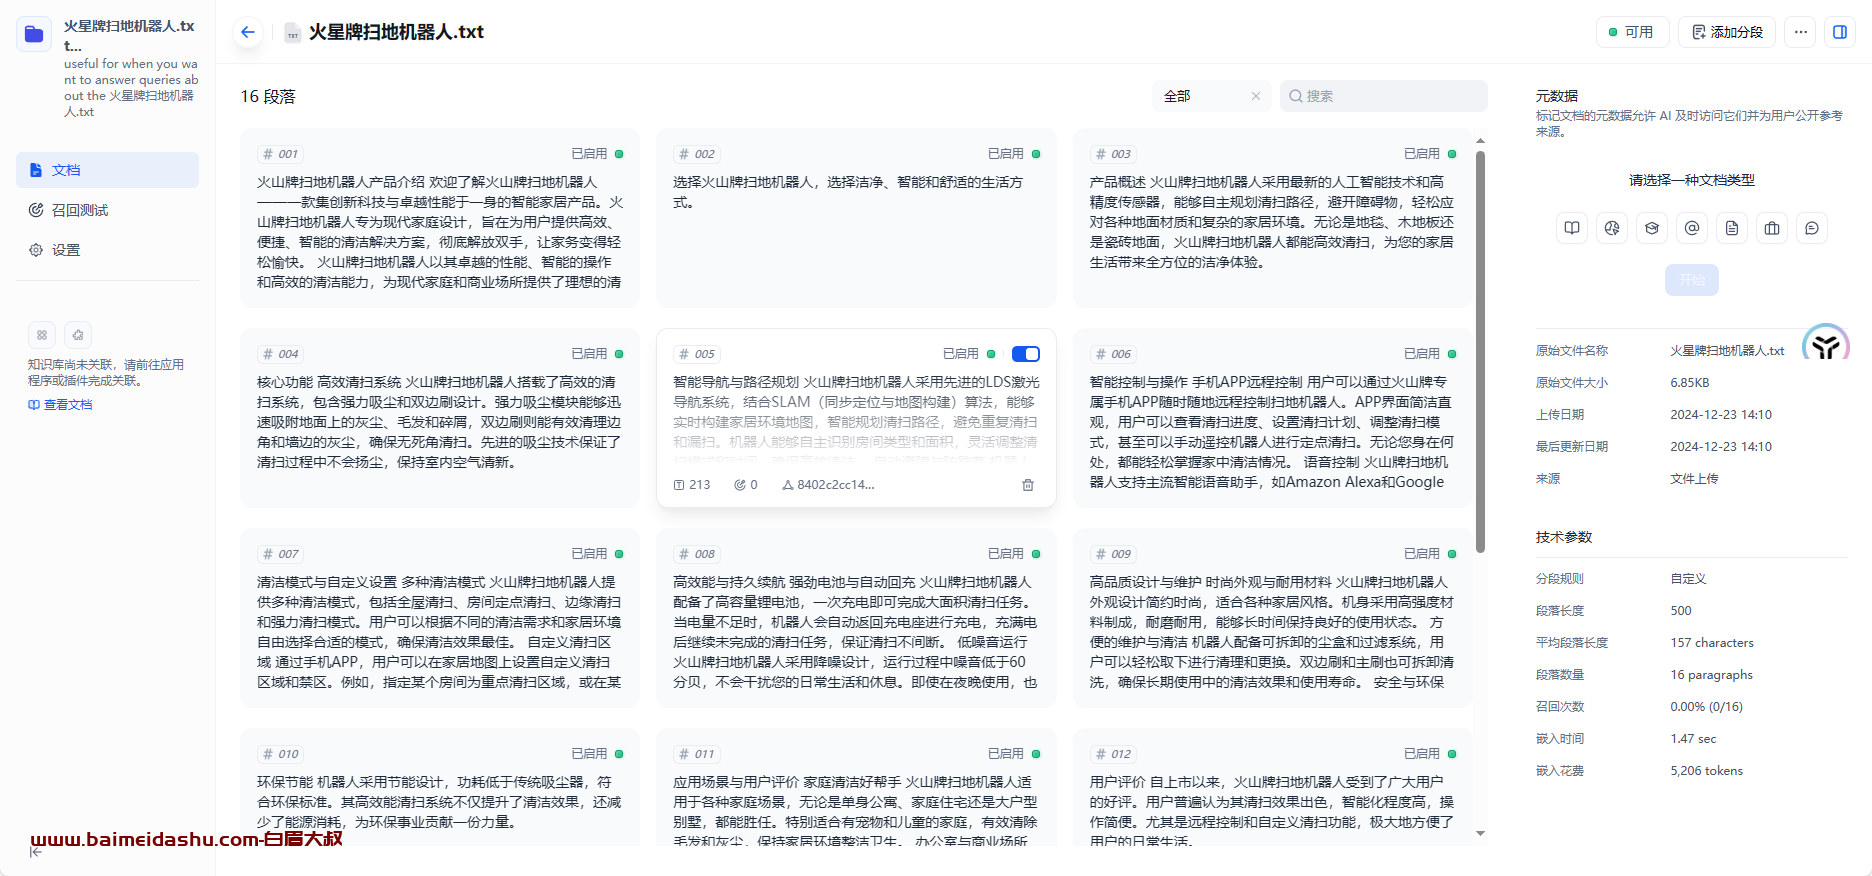The width and height of the screenshot is (1872, 876).
Task: Click the 1.47 sec embedding time value
Action: pyautogui.click(x=1693, y=739)
